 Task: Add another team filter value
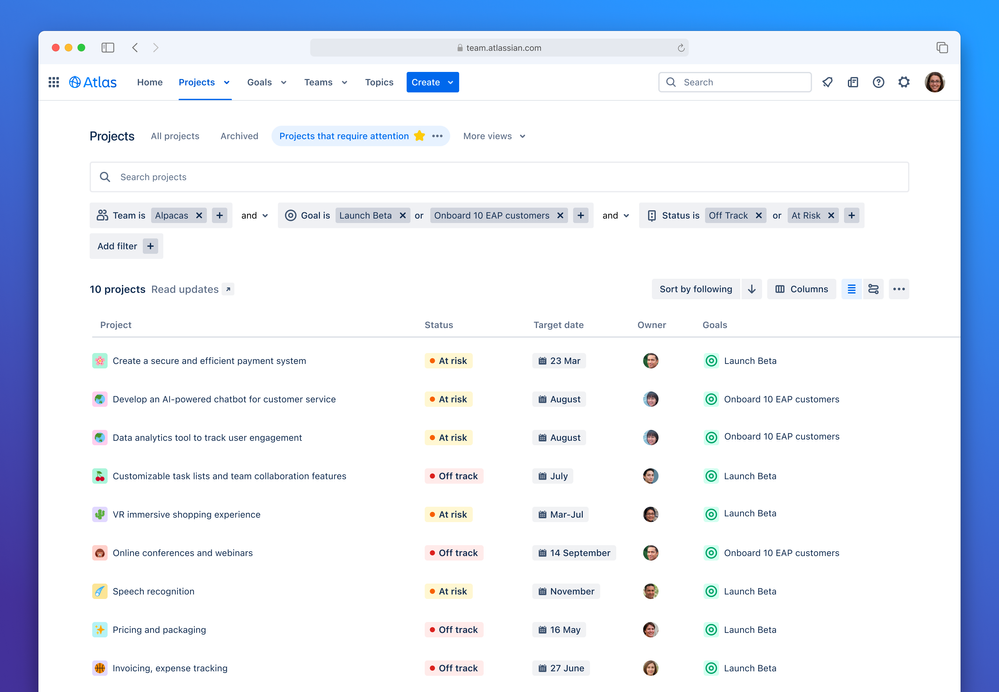click(220, 215)
